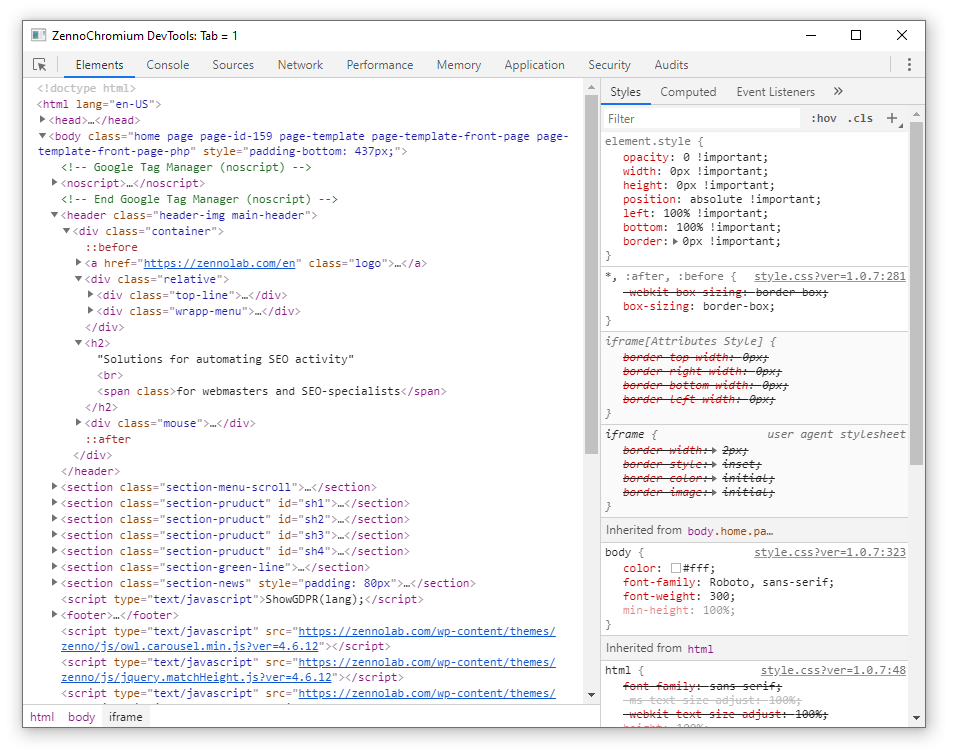Expand the border property in element.style
This screenshot has height=751, width=955.
[x=674, y=241]
